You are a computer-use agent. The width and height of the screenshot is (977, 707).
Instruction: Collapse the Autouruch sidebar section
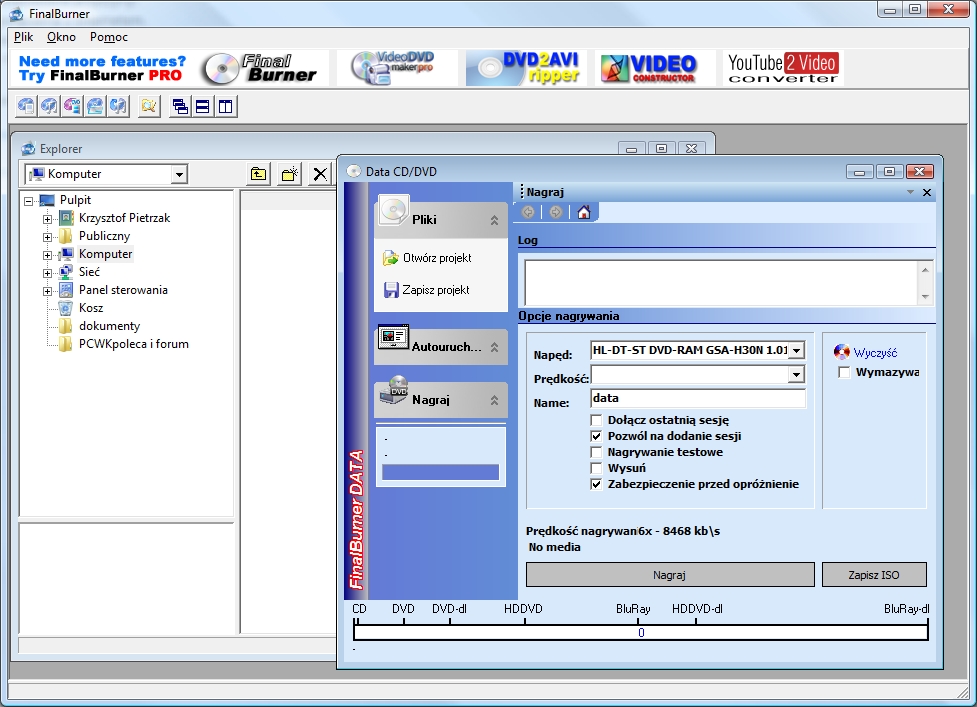[494, 347]
